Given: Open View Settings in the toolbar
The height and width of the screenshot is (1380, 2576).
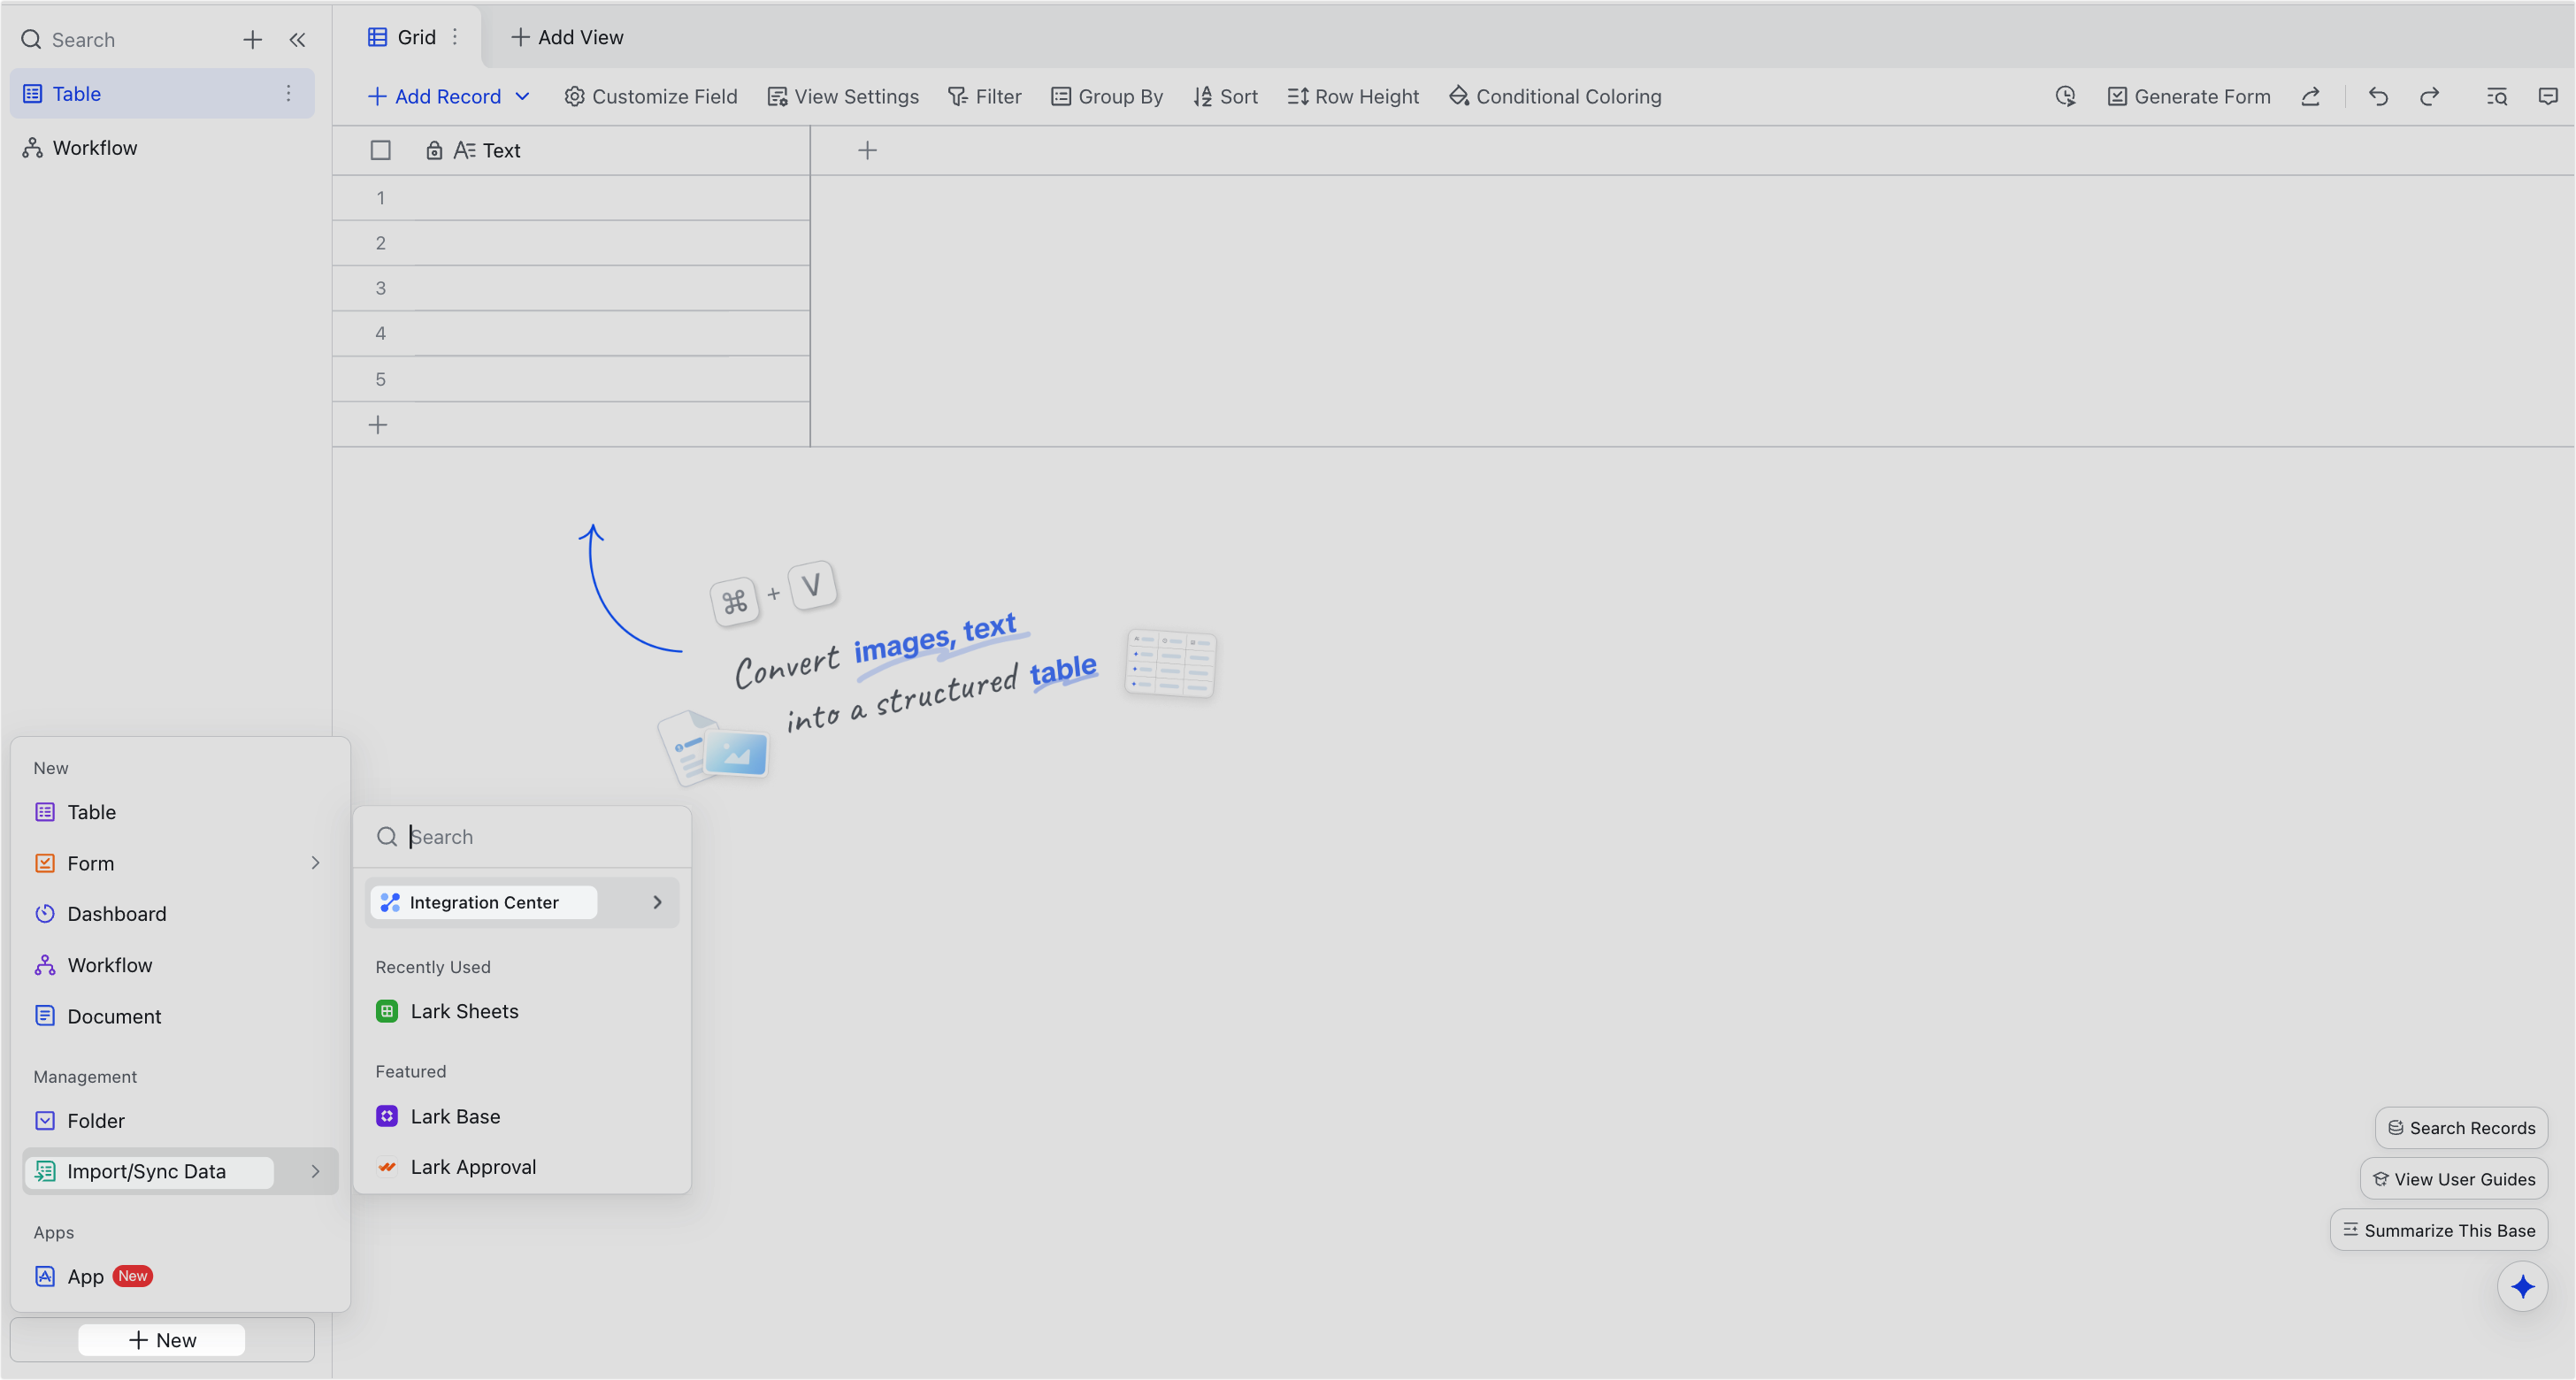Looking at the screenshot, I should pyautogui.click(x=843, y=96).
